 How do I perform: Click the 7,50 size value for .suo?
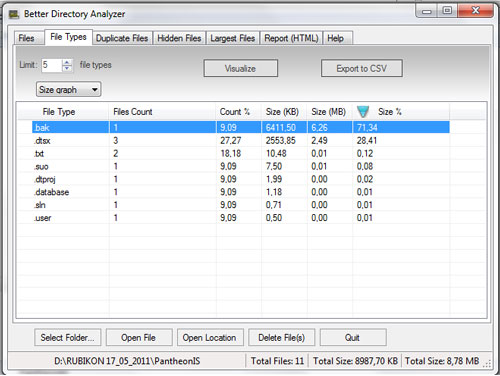coord(274,166)
